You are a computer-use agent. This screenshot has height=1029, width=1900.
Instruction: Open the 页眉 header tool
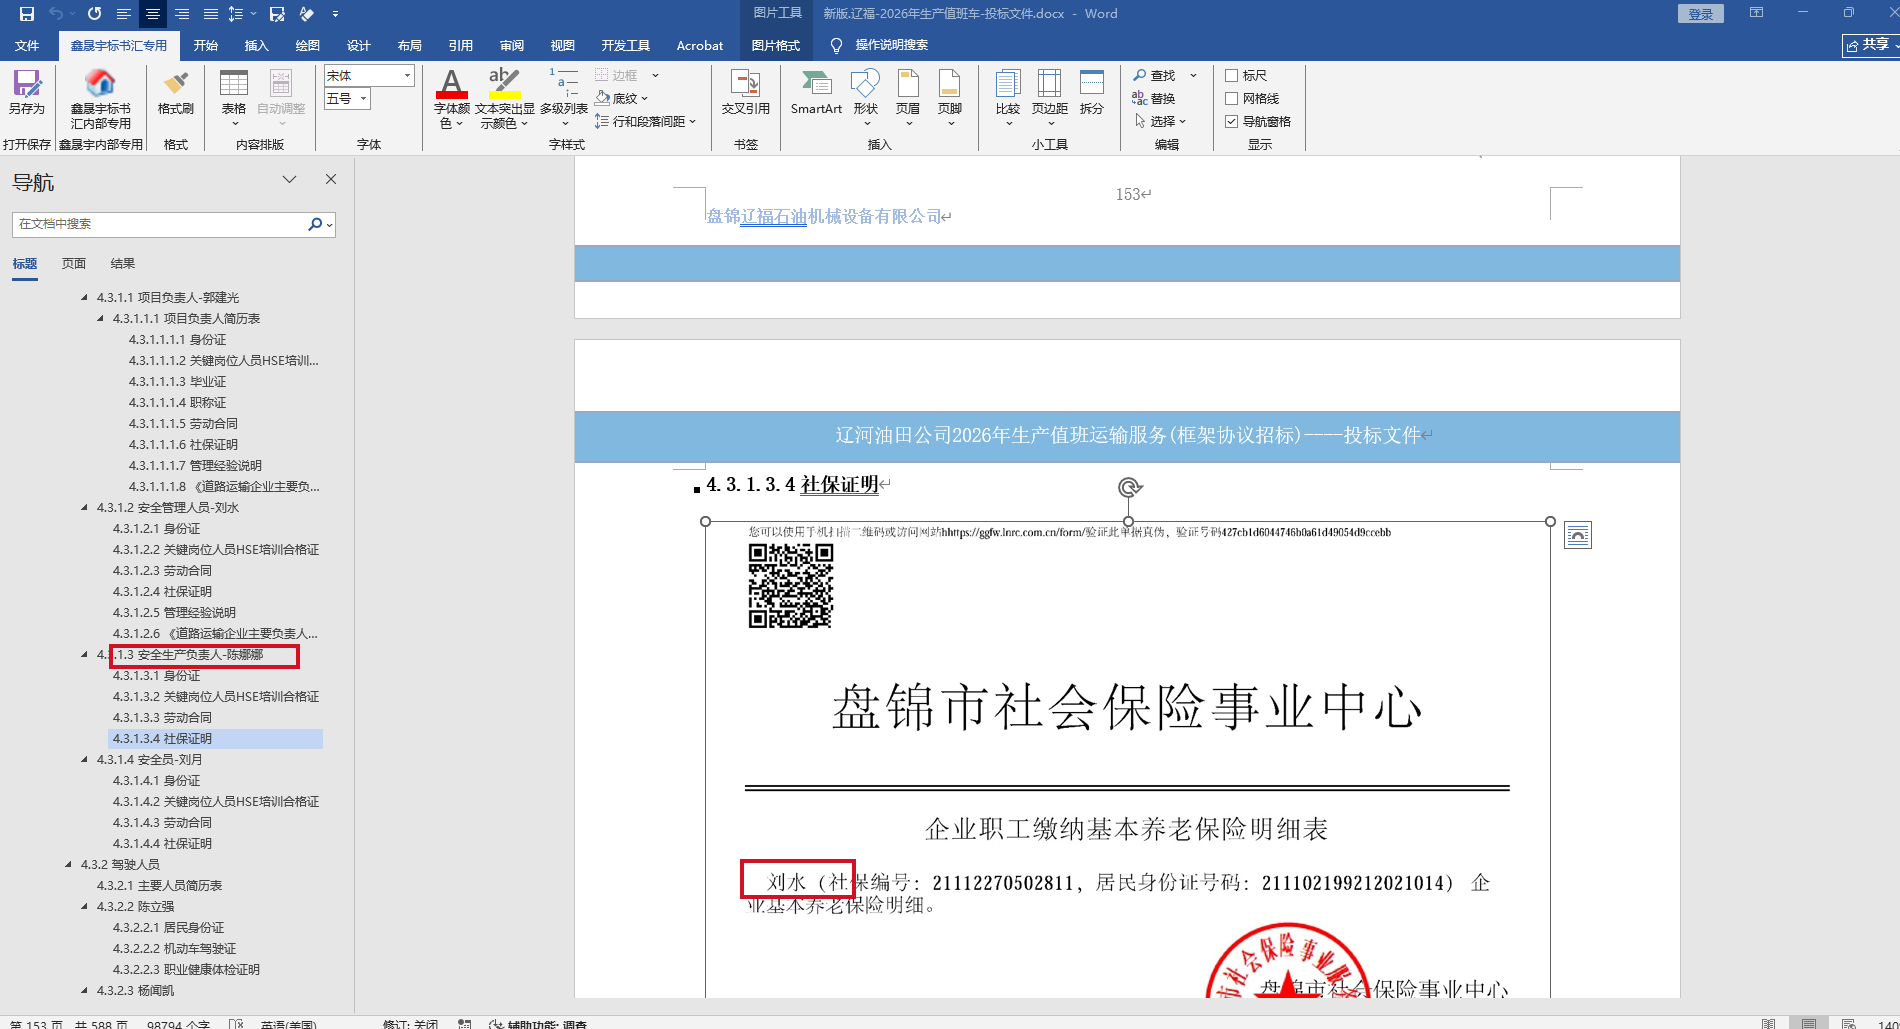(908, 98)
